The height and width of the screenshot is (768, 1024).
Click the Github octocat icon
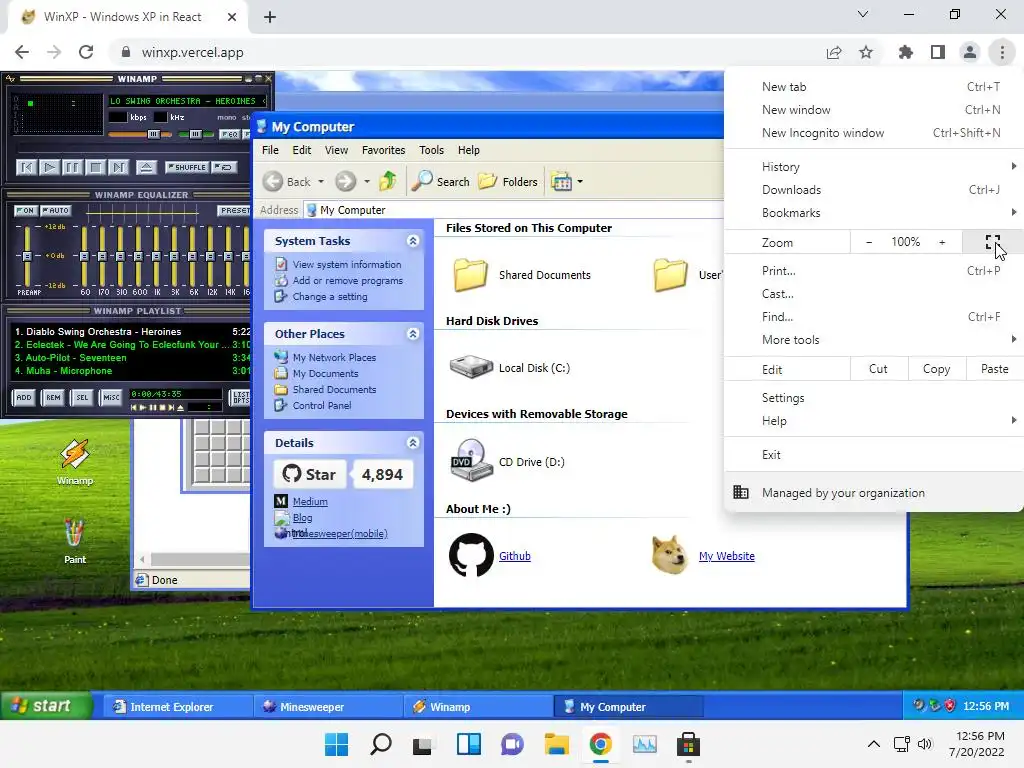click(x=472, y=556)
